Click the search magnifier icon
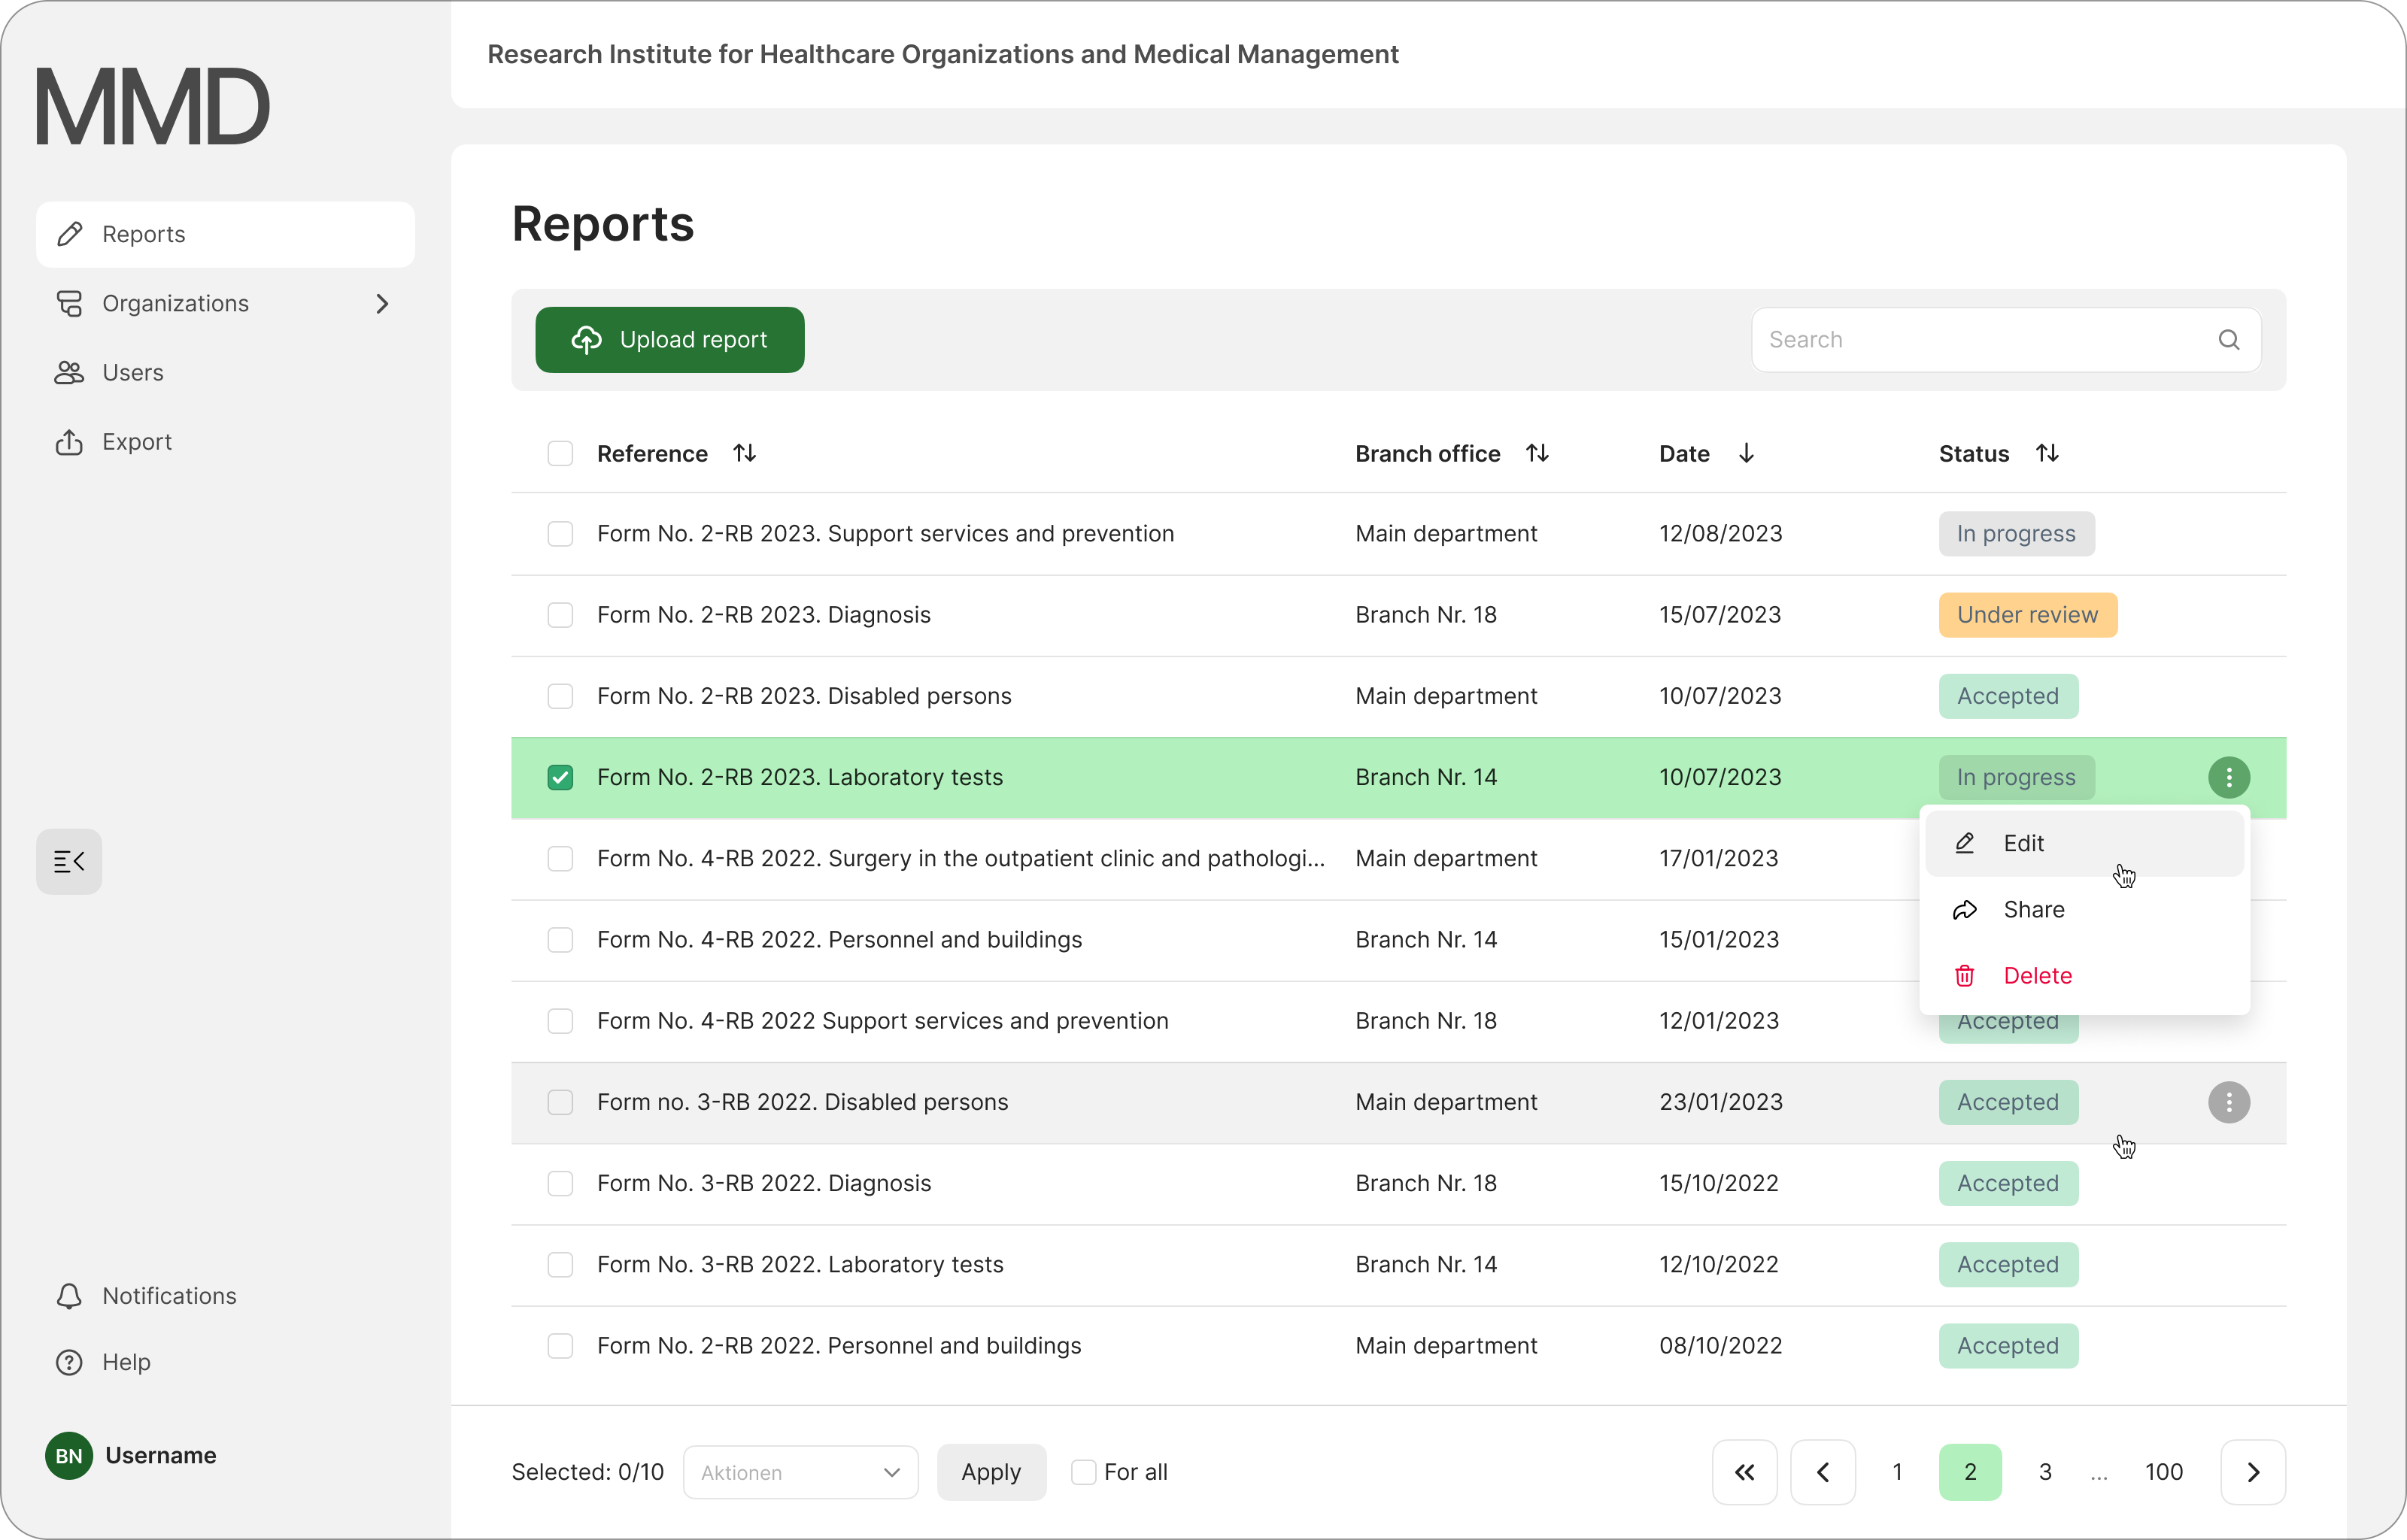2407x1540 pixels. pyautogui.click(x=2228, y=340)
